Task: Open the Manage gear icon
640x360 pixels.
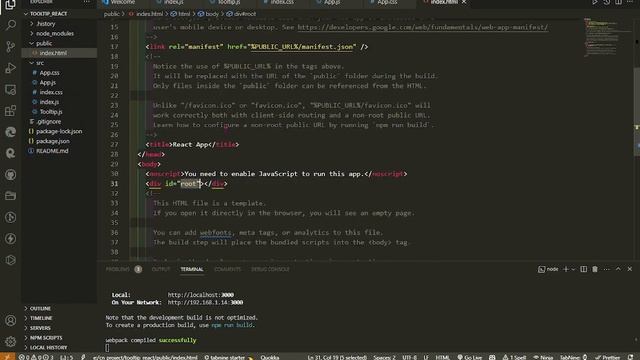Action: pyautogui.click(x=11, y=341)
